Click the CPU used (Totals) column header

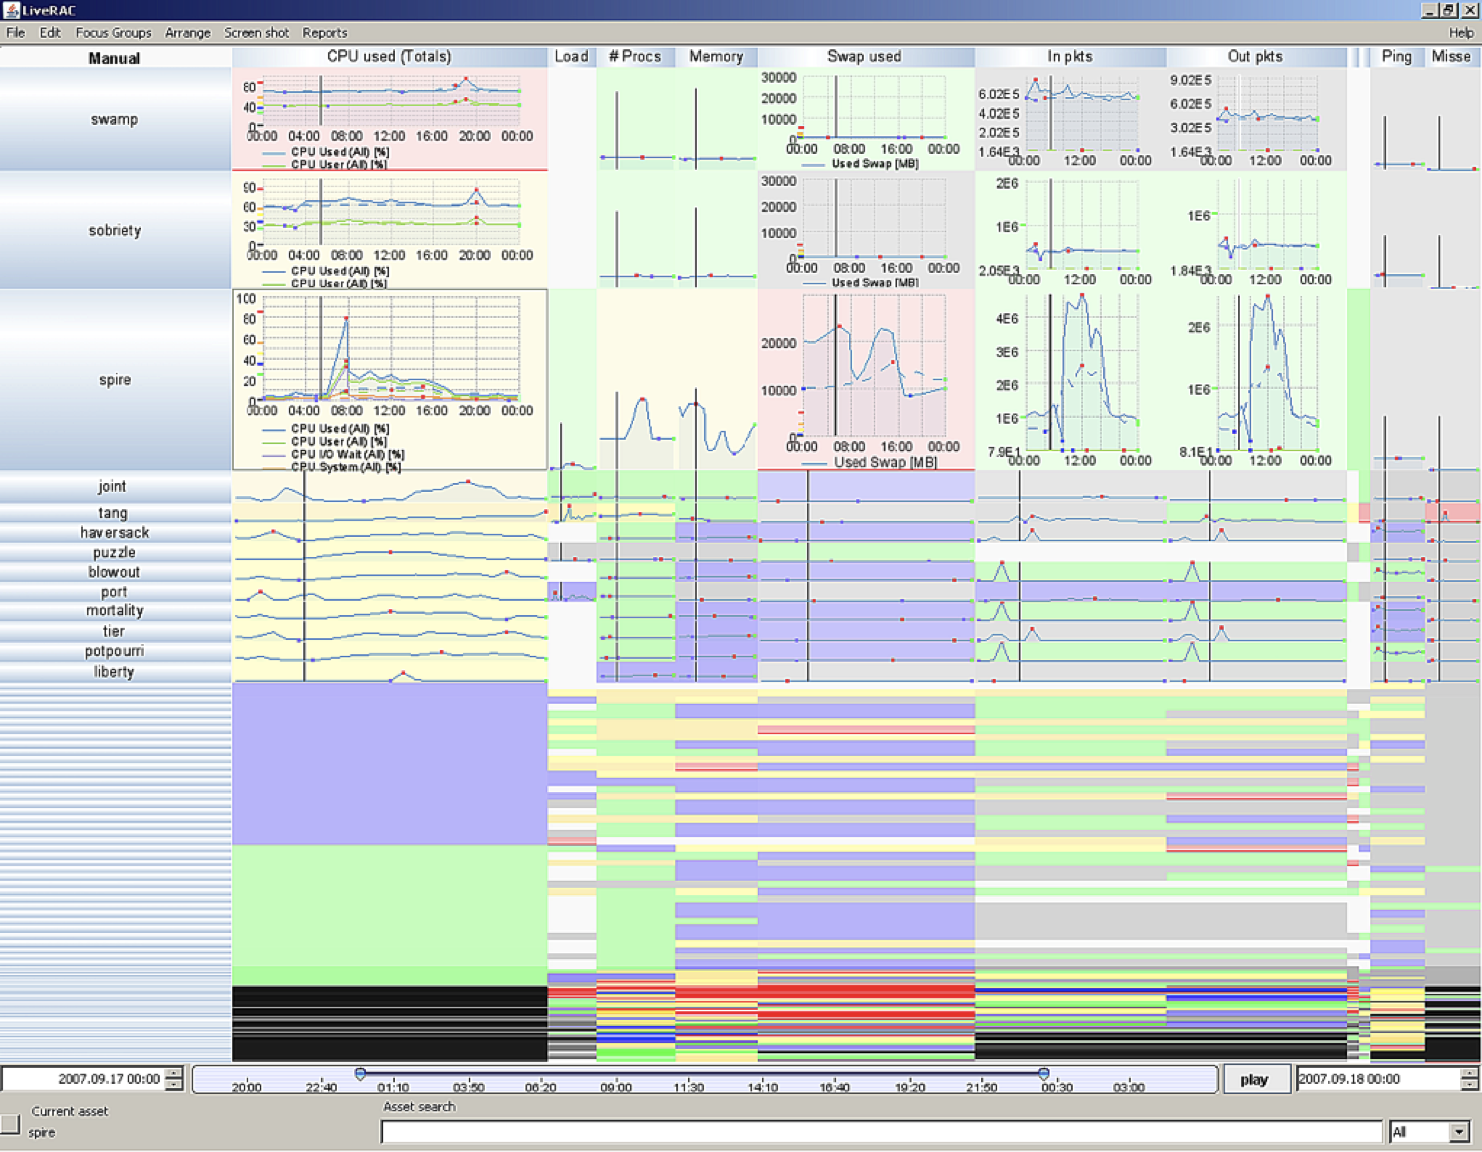click(x=388, y=57)
